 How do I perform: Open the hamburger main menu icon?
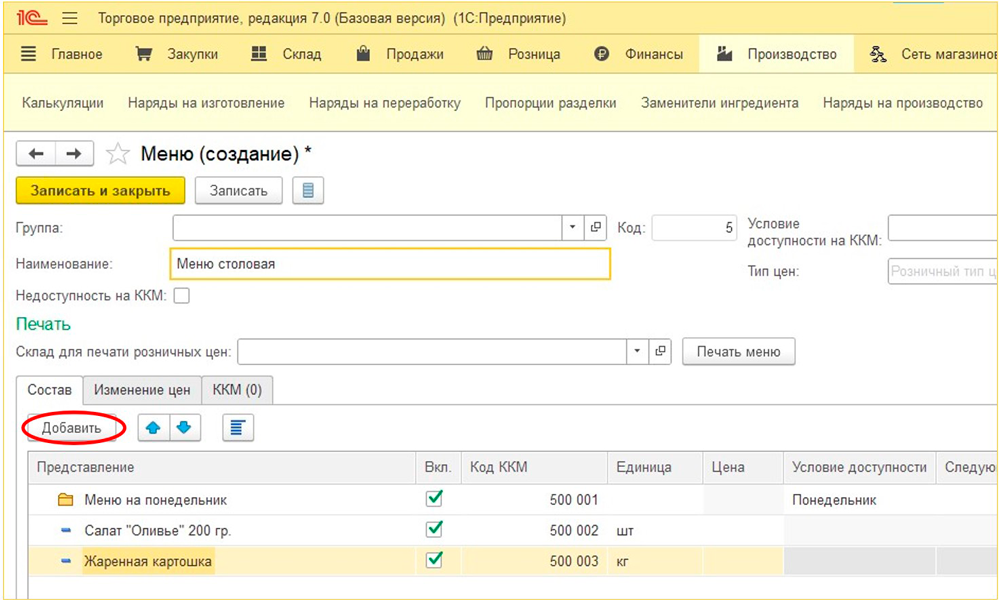70,18
